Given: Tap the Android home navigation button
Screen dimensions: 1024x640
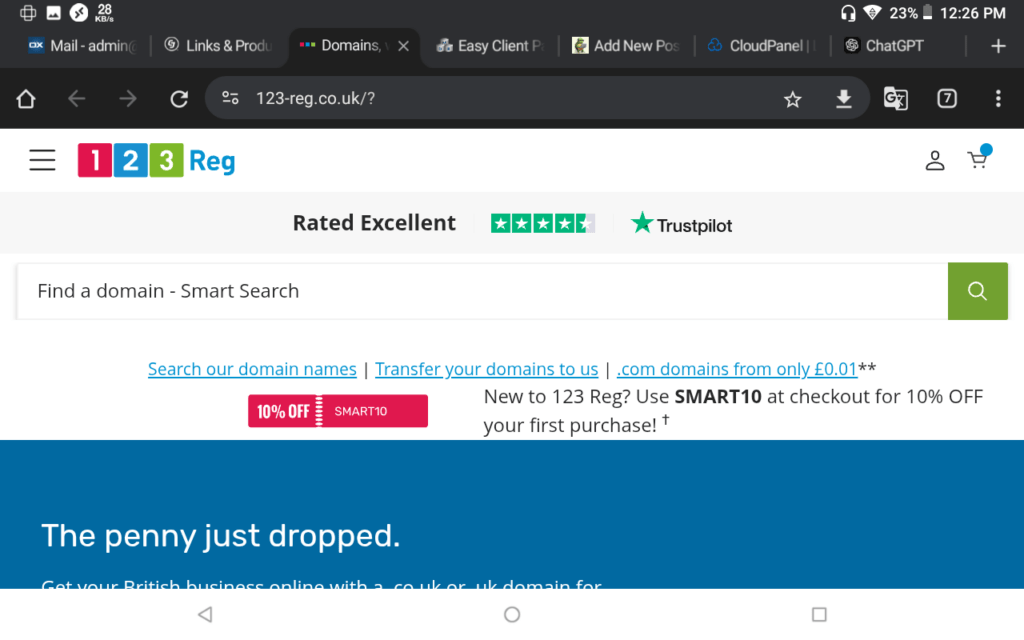Looking at the screenshot, I should pos(512,614).
